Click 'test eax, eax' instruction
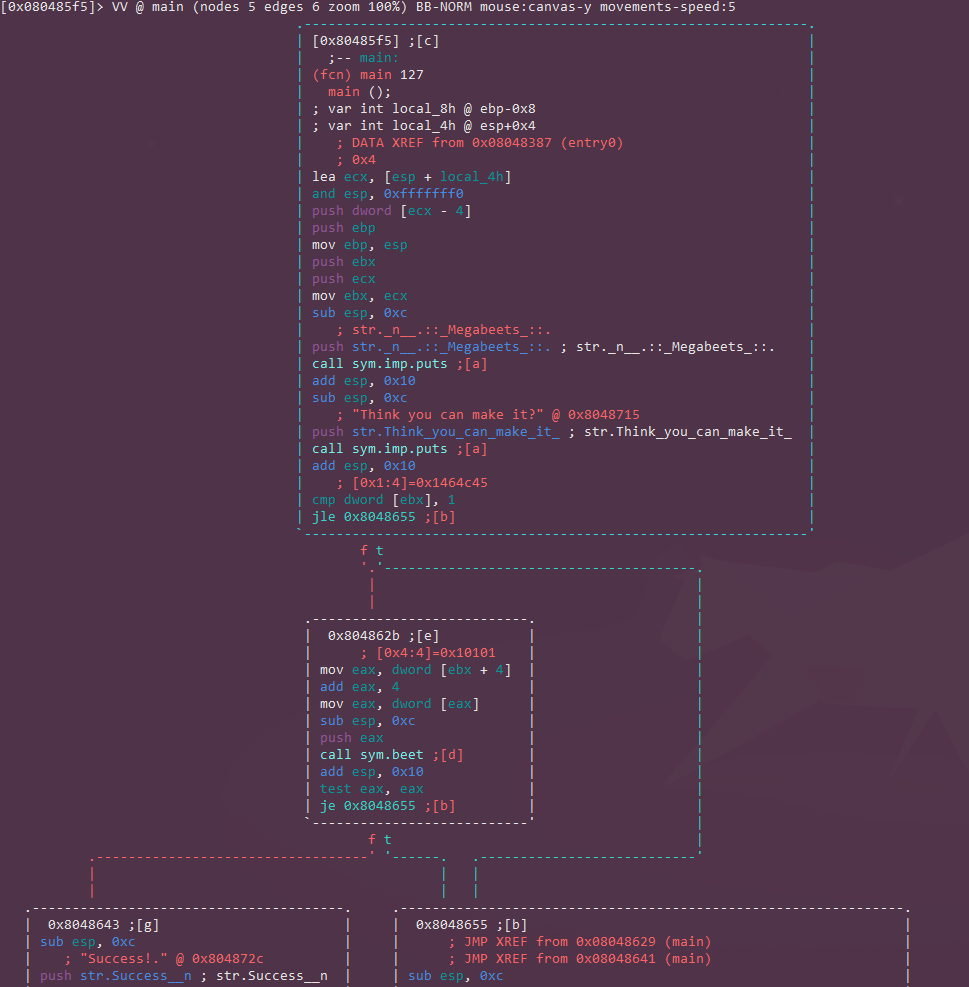The height and width of the screenshot is (987, 969). [x=371, y=789]
